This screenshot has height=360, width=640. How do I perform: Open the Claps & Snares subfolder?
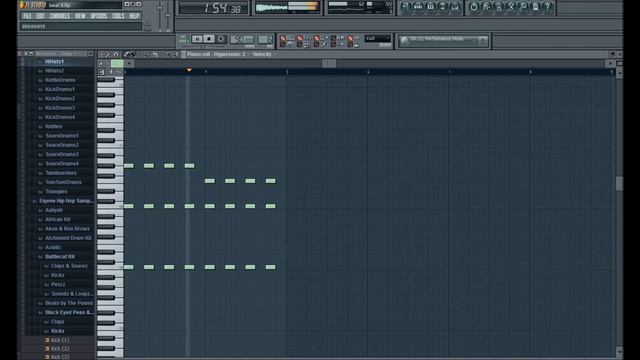pyautogui.click(x=69, y=266)
